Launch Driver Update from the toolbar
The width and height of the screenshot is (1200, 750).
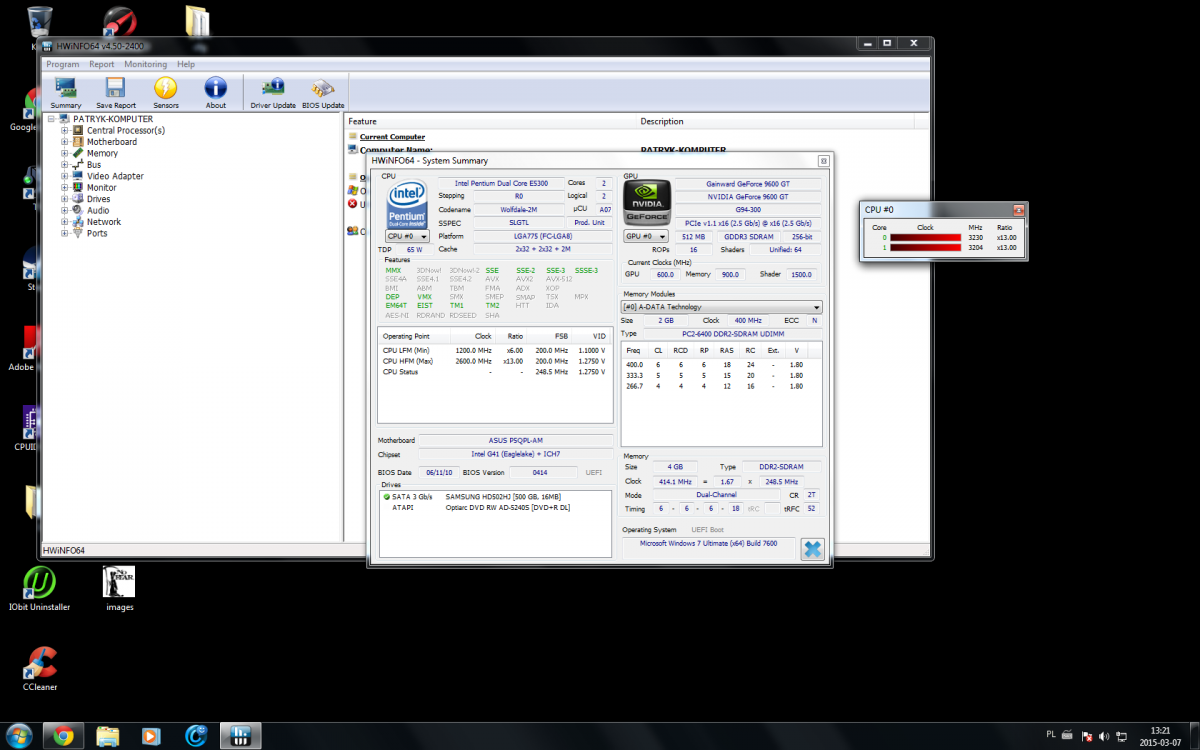(x=273, y=92)
